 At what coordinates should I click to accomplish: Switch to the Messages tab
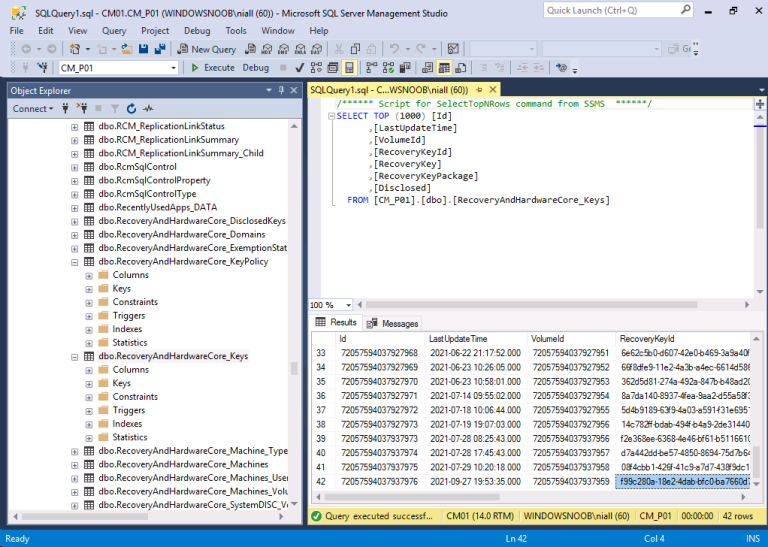click(x=393, y=323)
